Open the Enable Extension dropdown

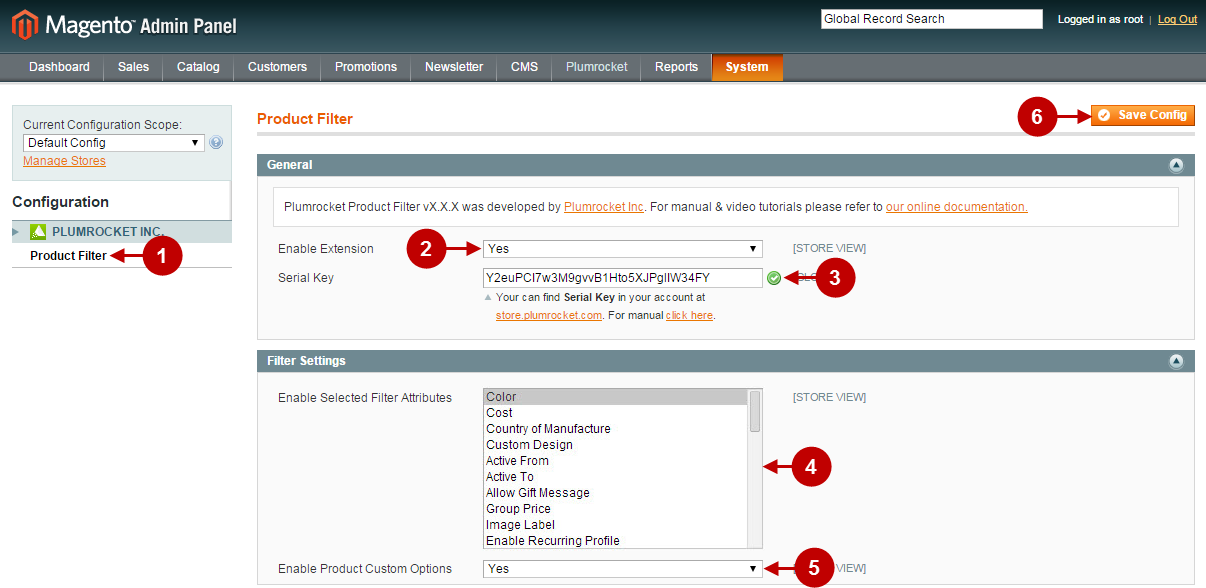pos(623,249)
